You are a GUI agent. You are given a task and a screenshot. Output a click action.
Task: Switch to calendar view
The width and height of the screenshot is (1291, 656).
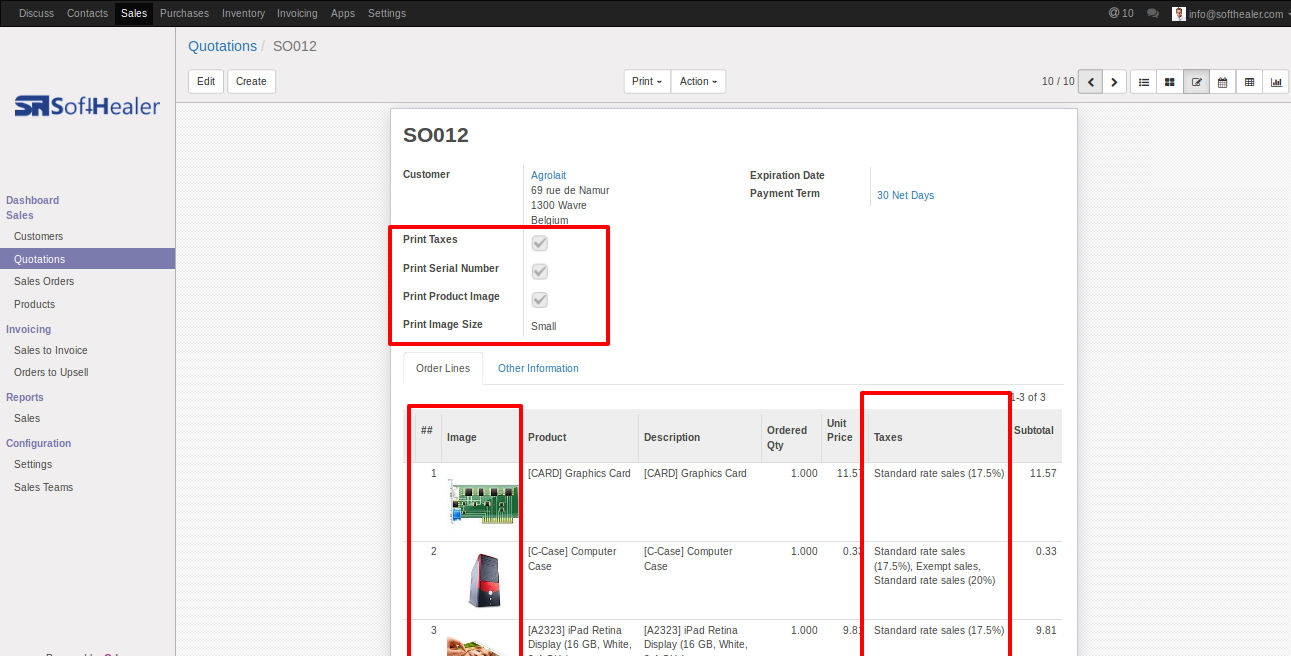pyautogui.click(x=1222, y=82)
